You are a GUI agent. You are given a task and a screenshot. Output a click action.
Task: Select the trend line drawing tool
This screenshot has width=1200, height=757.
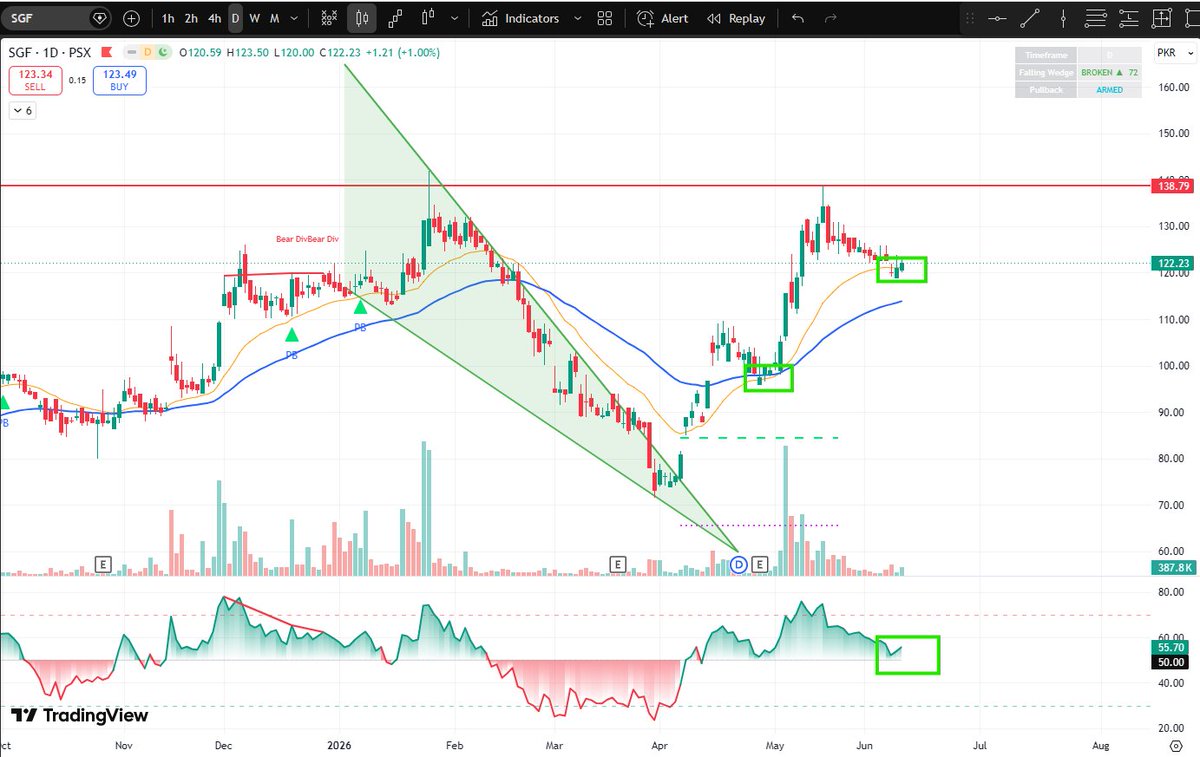click(x=1030, y=18)
